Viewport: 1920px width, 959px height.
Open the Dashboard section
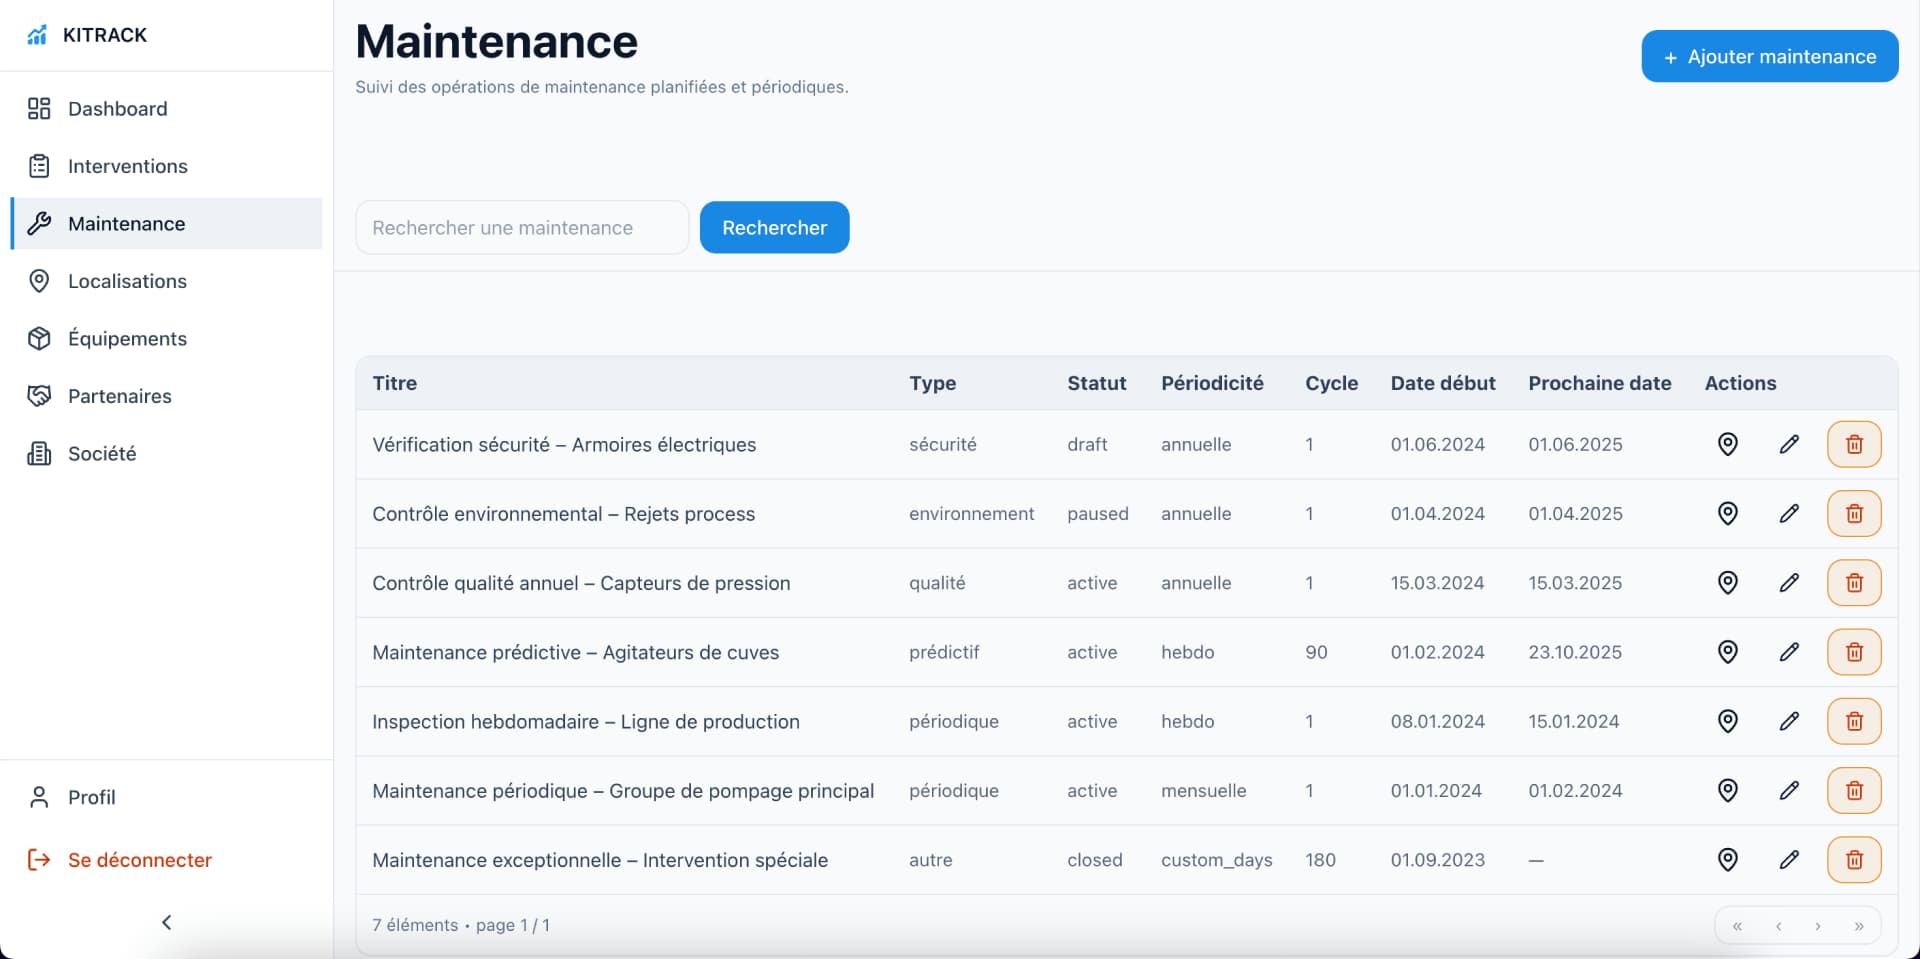(117, 108)
